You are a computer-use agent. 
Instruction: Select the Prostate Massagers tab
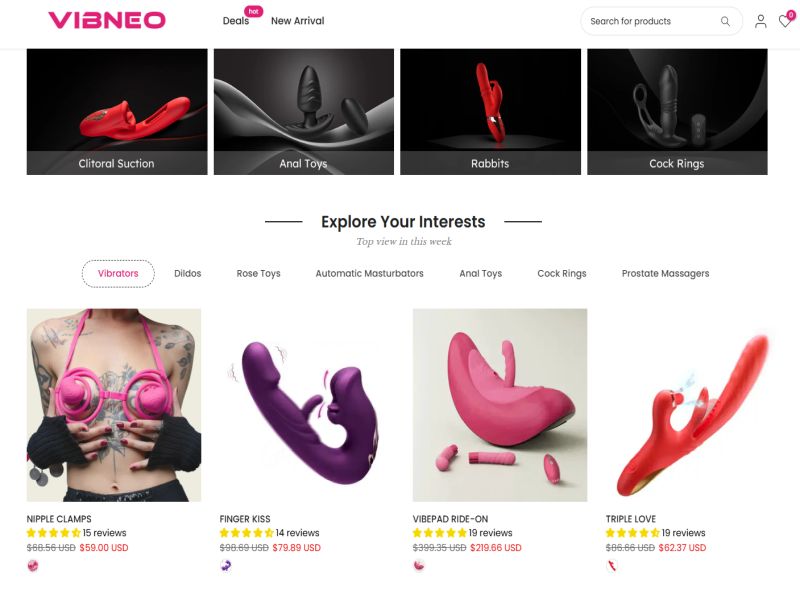(665, 273)
